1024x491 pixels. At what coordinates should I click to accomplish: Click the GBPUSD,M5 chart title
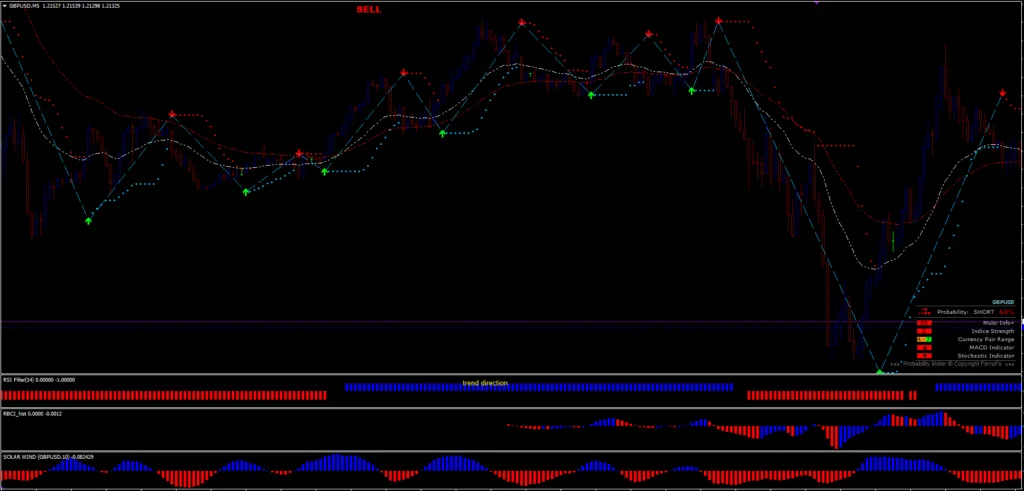tap(24, 5)
